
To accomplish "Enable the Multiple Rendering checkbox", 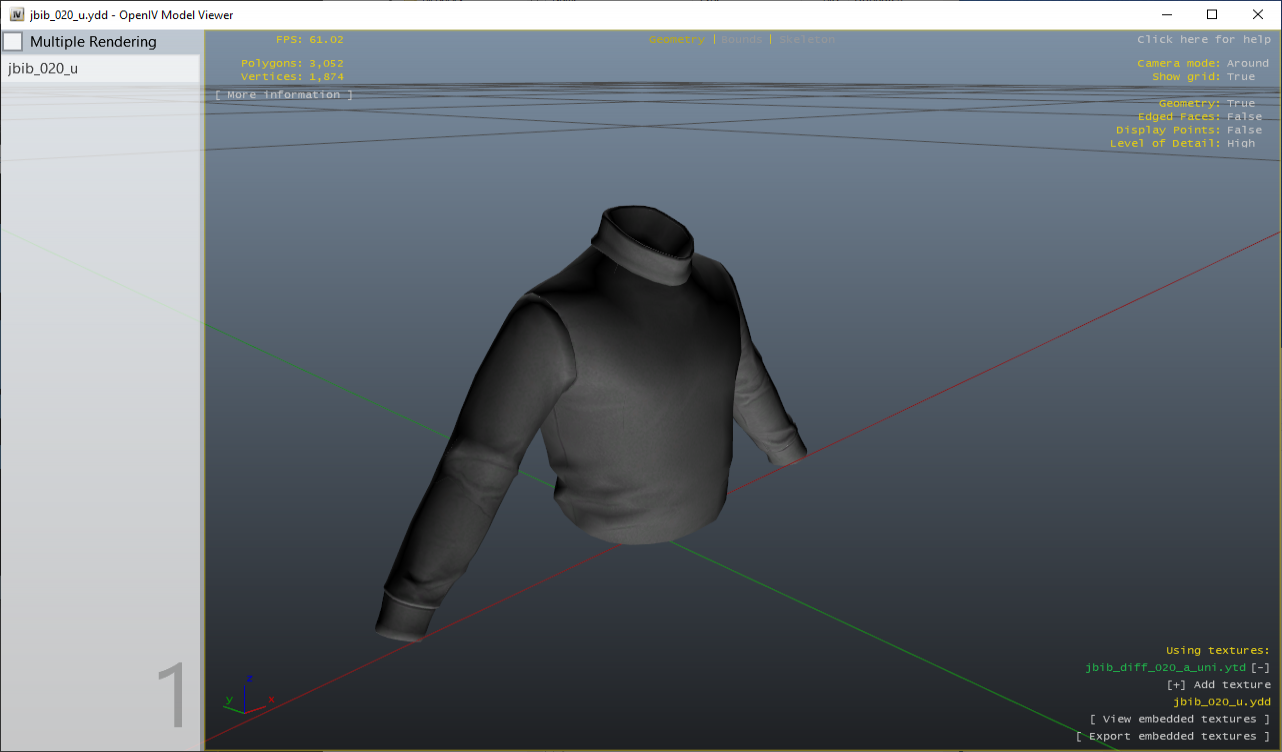I will (x=13, y=41).
